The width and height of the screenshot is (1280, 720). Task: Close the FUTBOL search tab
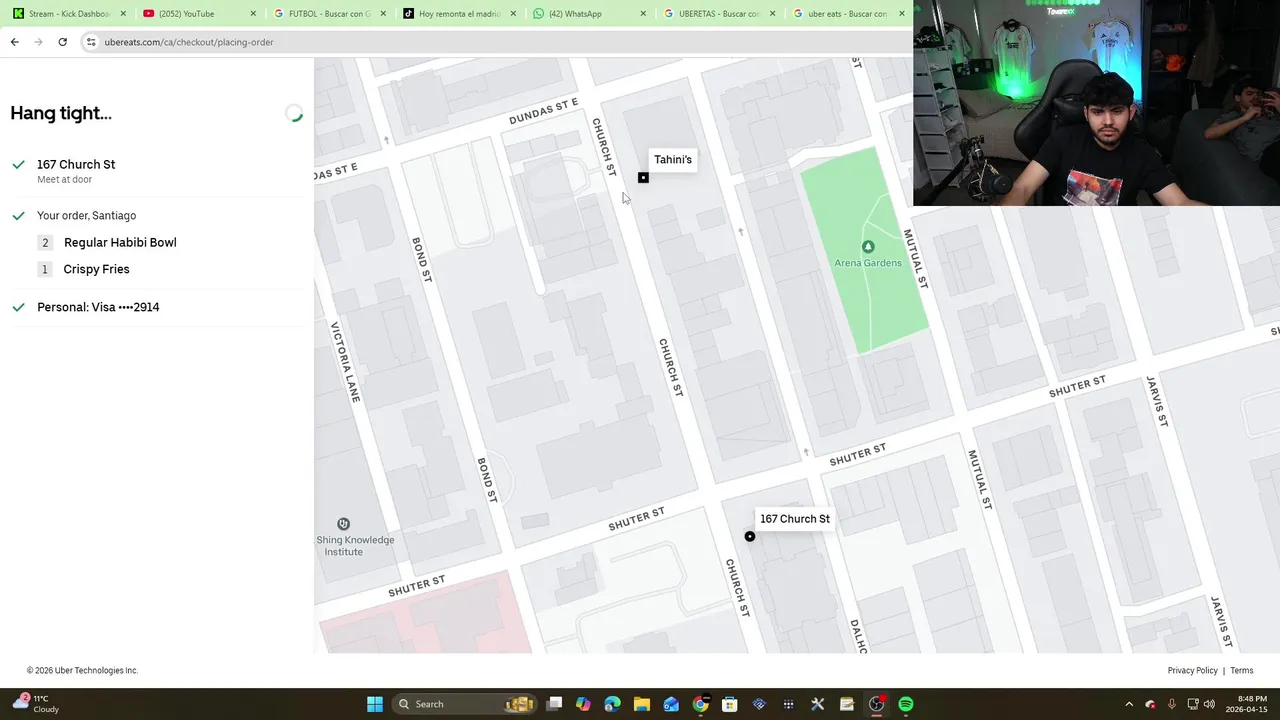(x=383, y=14)
